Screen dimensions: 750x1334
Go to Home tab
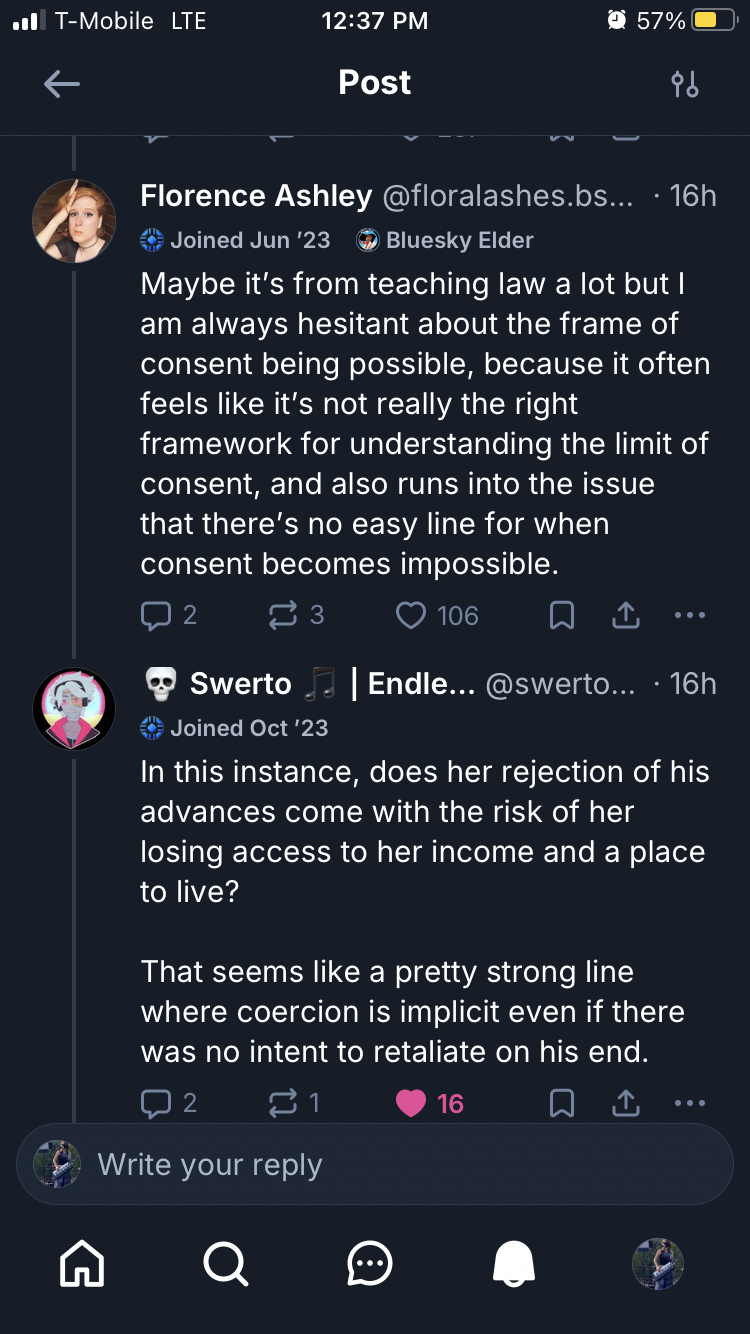coord(82,1264)
